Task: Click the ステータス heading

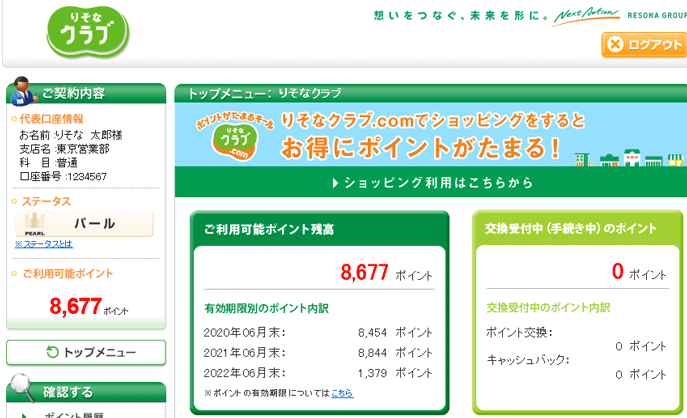Action: coord(46,202)
